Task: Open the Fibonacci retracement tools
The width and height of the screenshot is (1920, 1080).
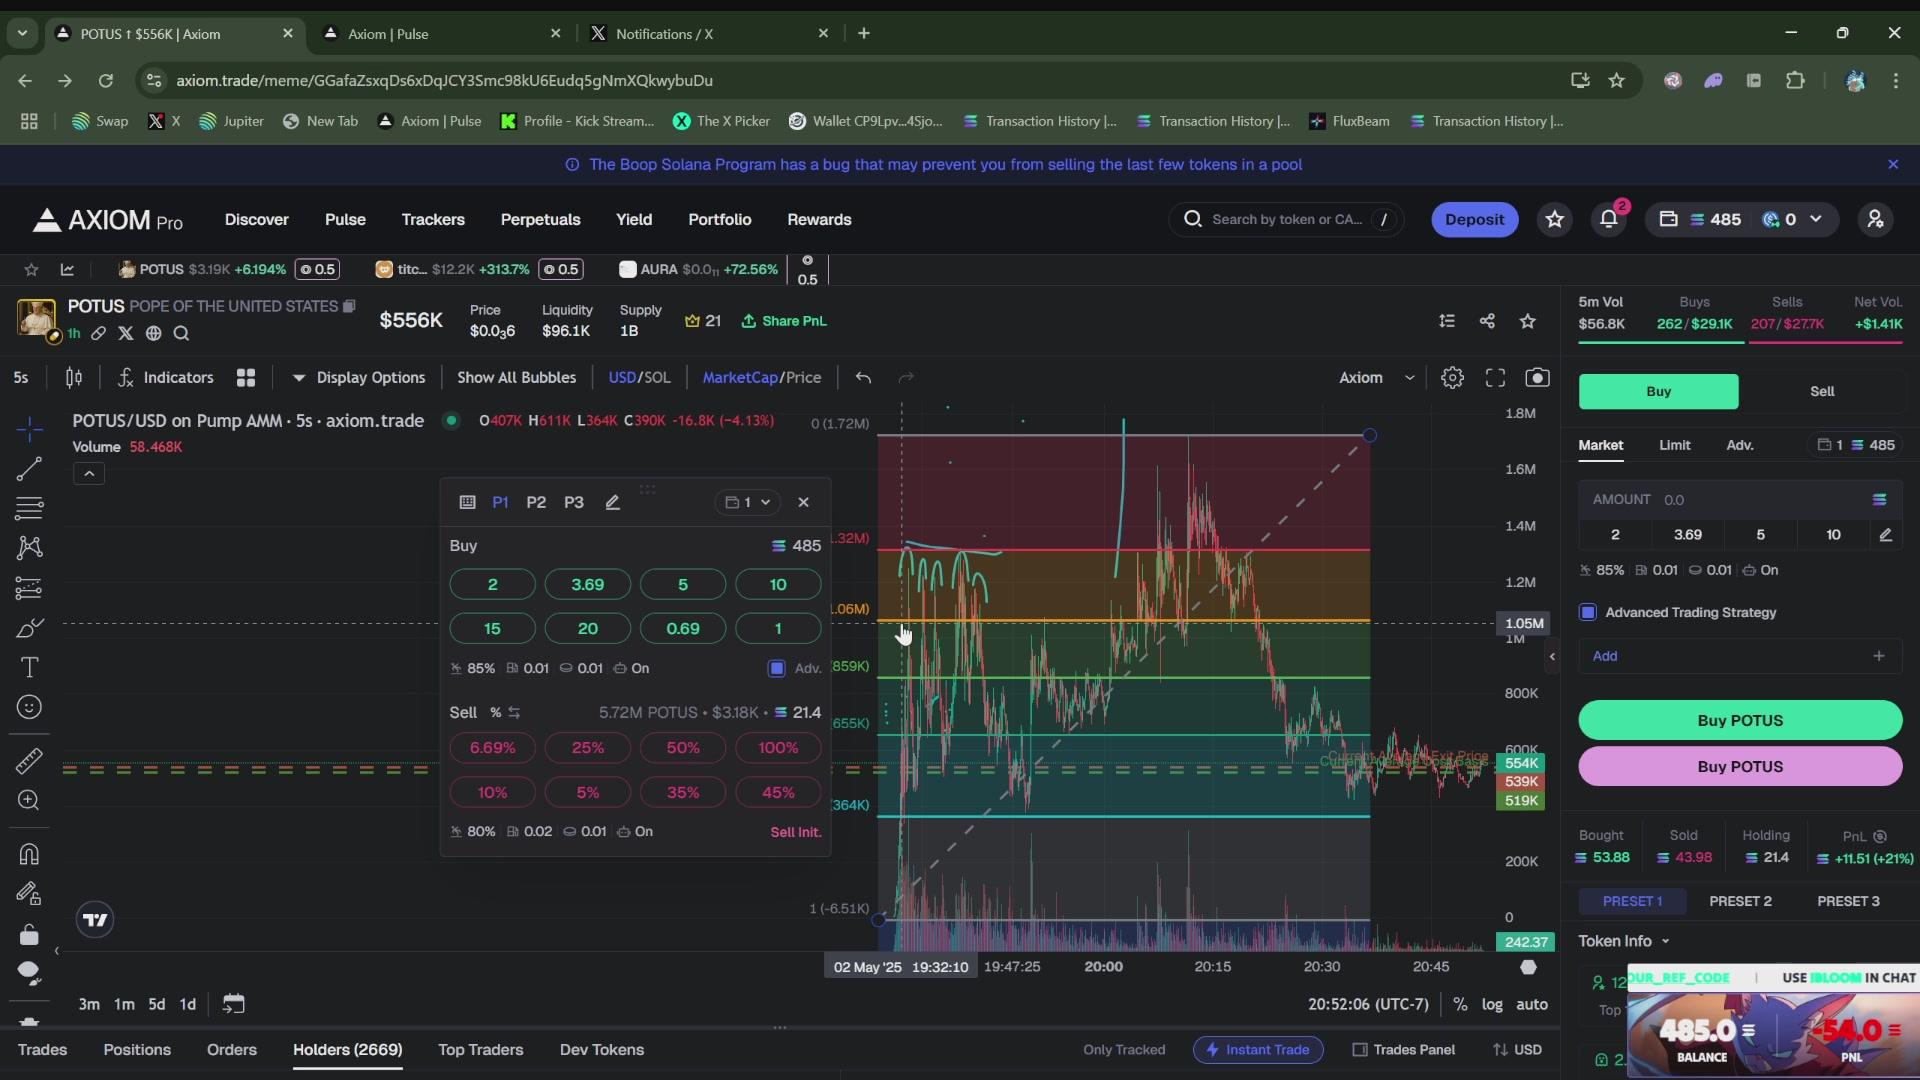Action: click(29, 508)
